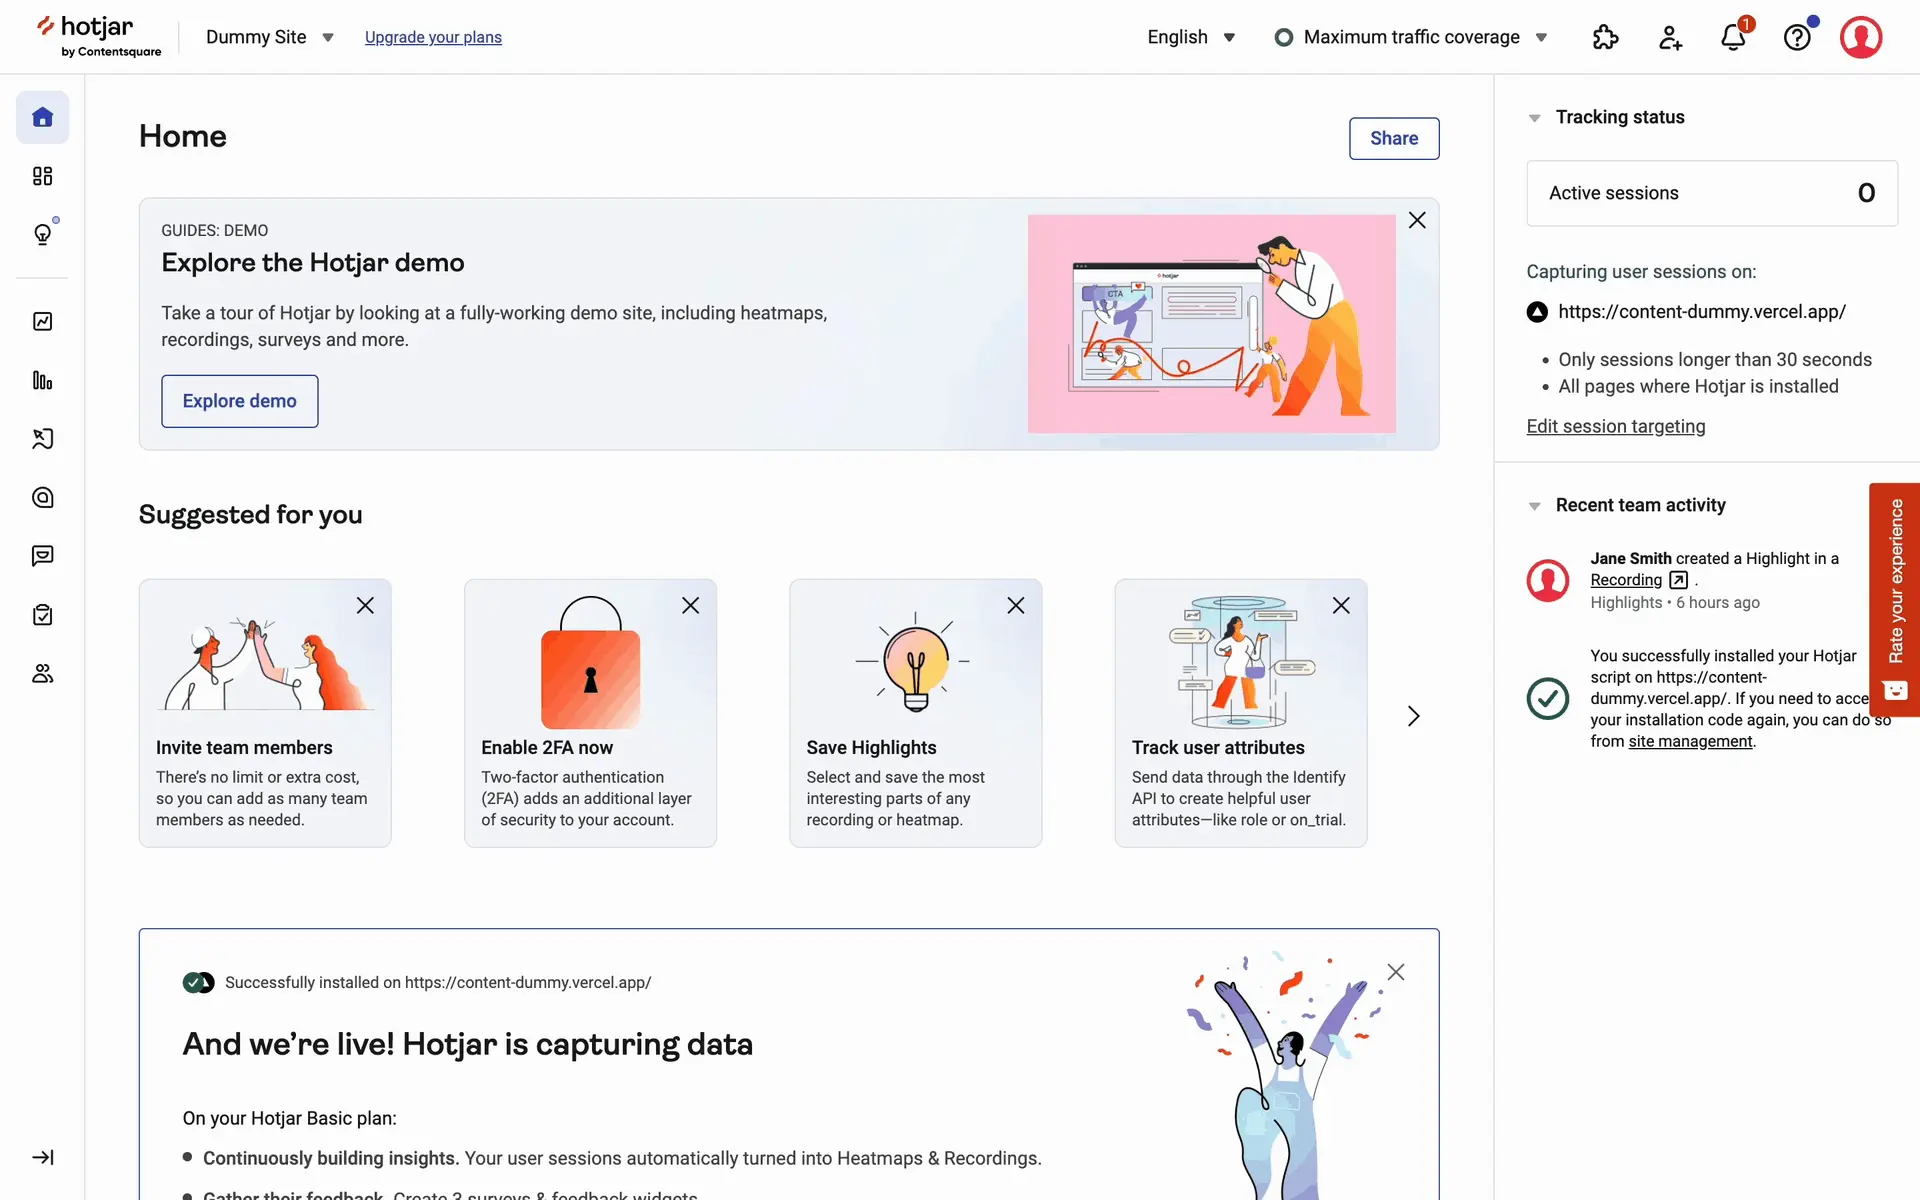
Task: Expand the sidebar with arrow icon
Action: coord(42,1157)
